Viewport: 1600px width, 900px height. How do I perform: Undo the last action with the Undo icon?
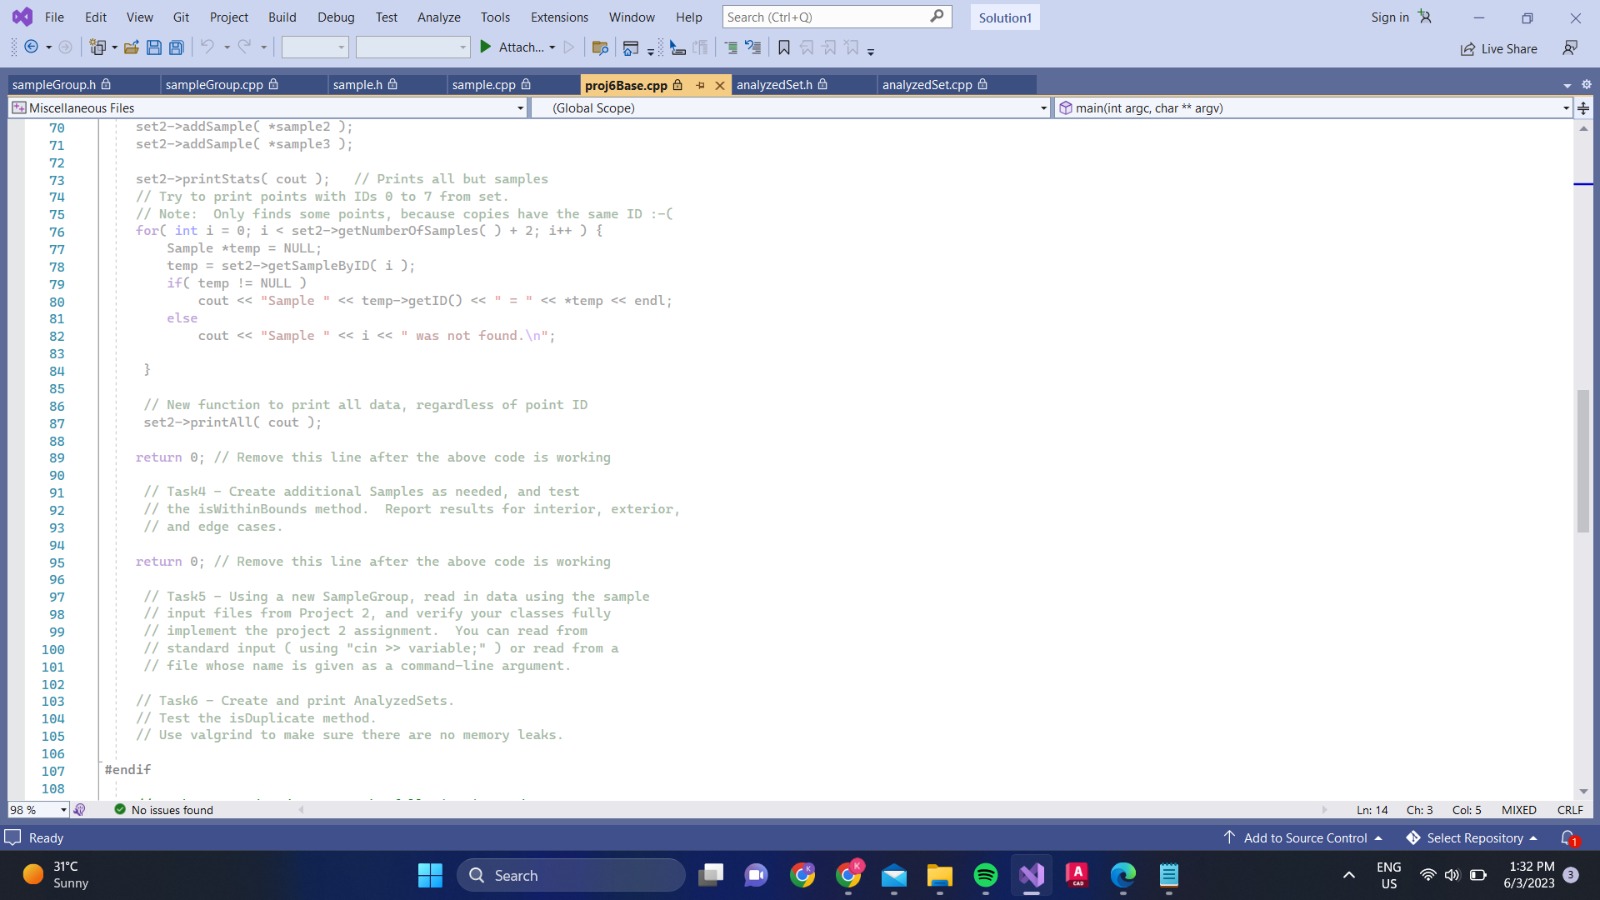(207, 47)
